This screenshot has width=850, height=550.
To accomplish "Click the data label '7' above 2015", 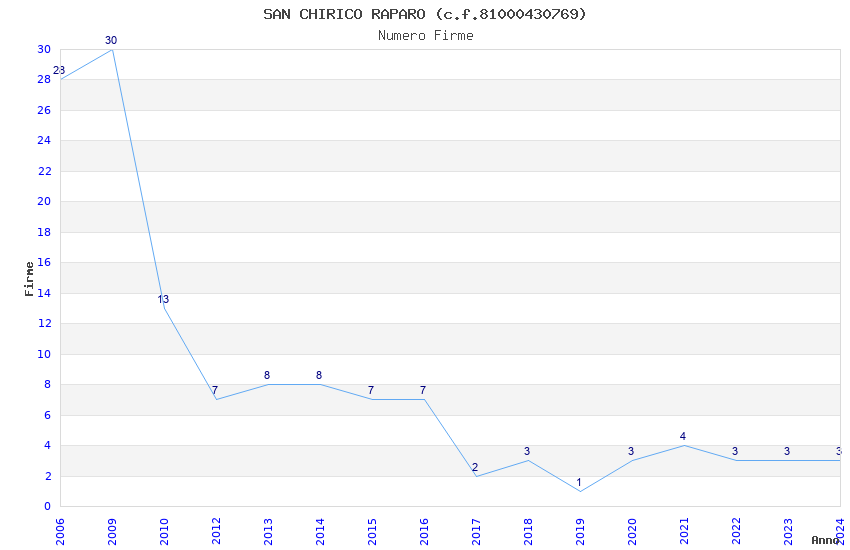I will click(x=371, y=390).
